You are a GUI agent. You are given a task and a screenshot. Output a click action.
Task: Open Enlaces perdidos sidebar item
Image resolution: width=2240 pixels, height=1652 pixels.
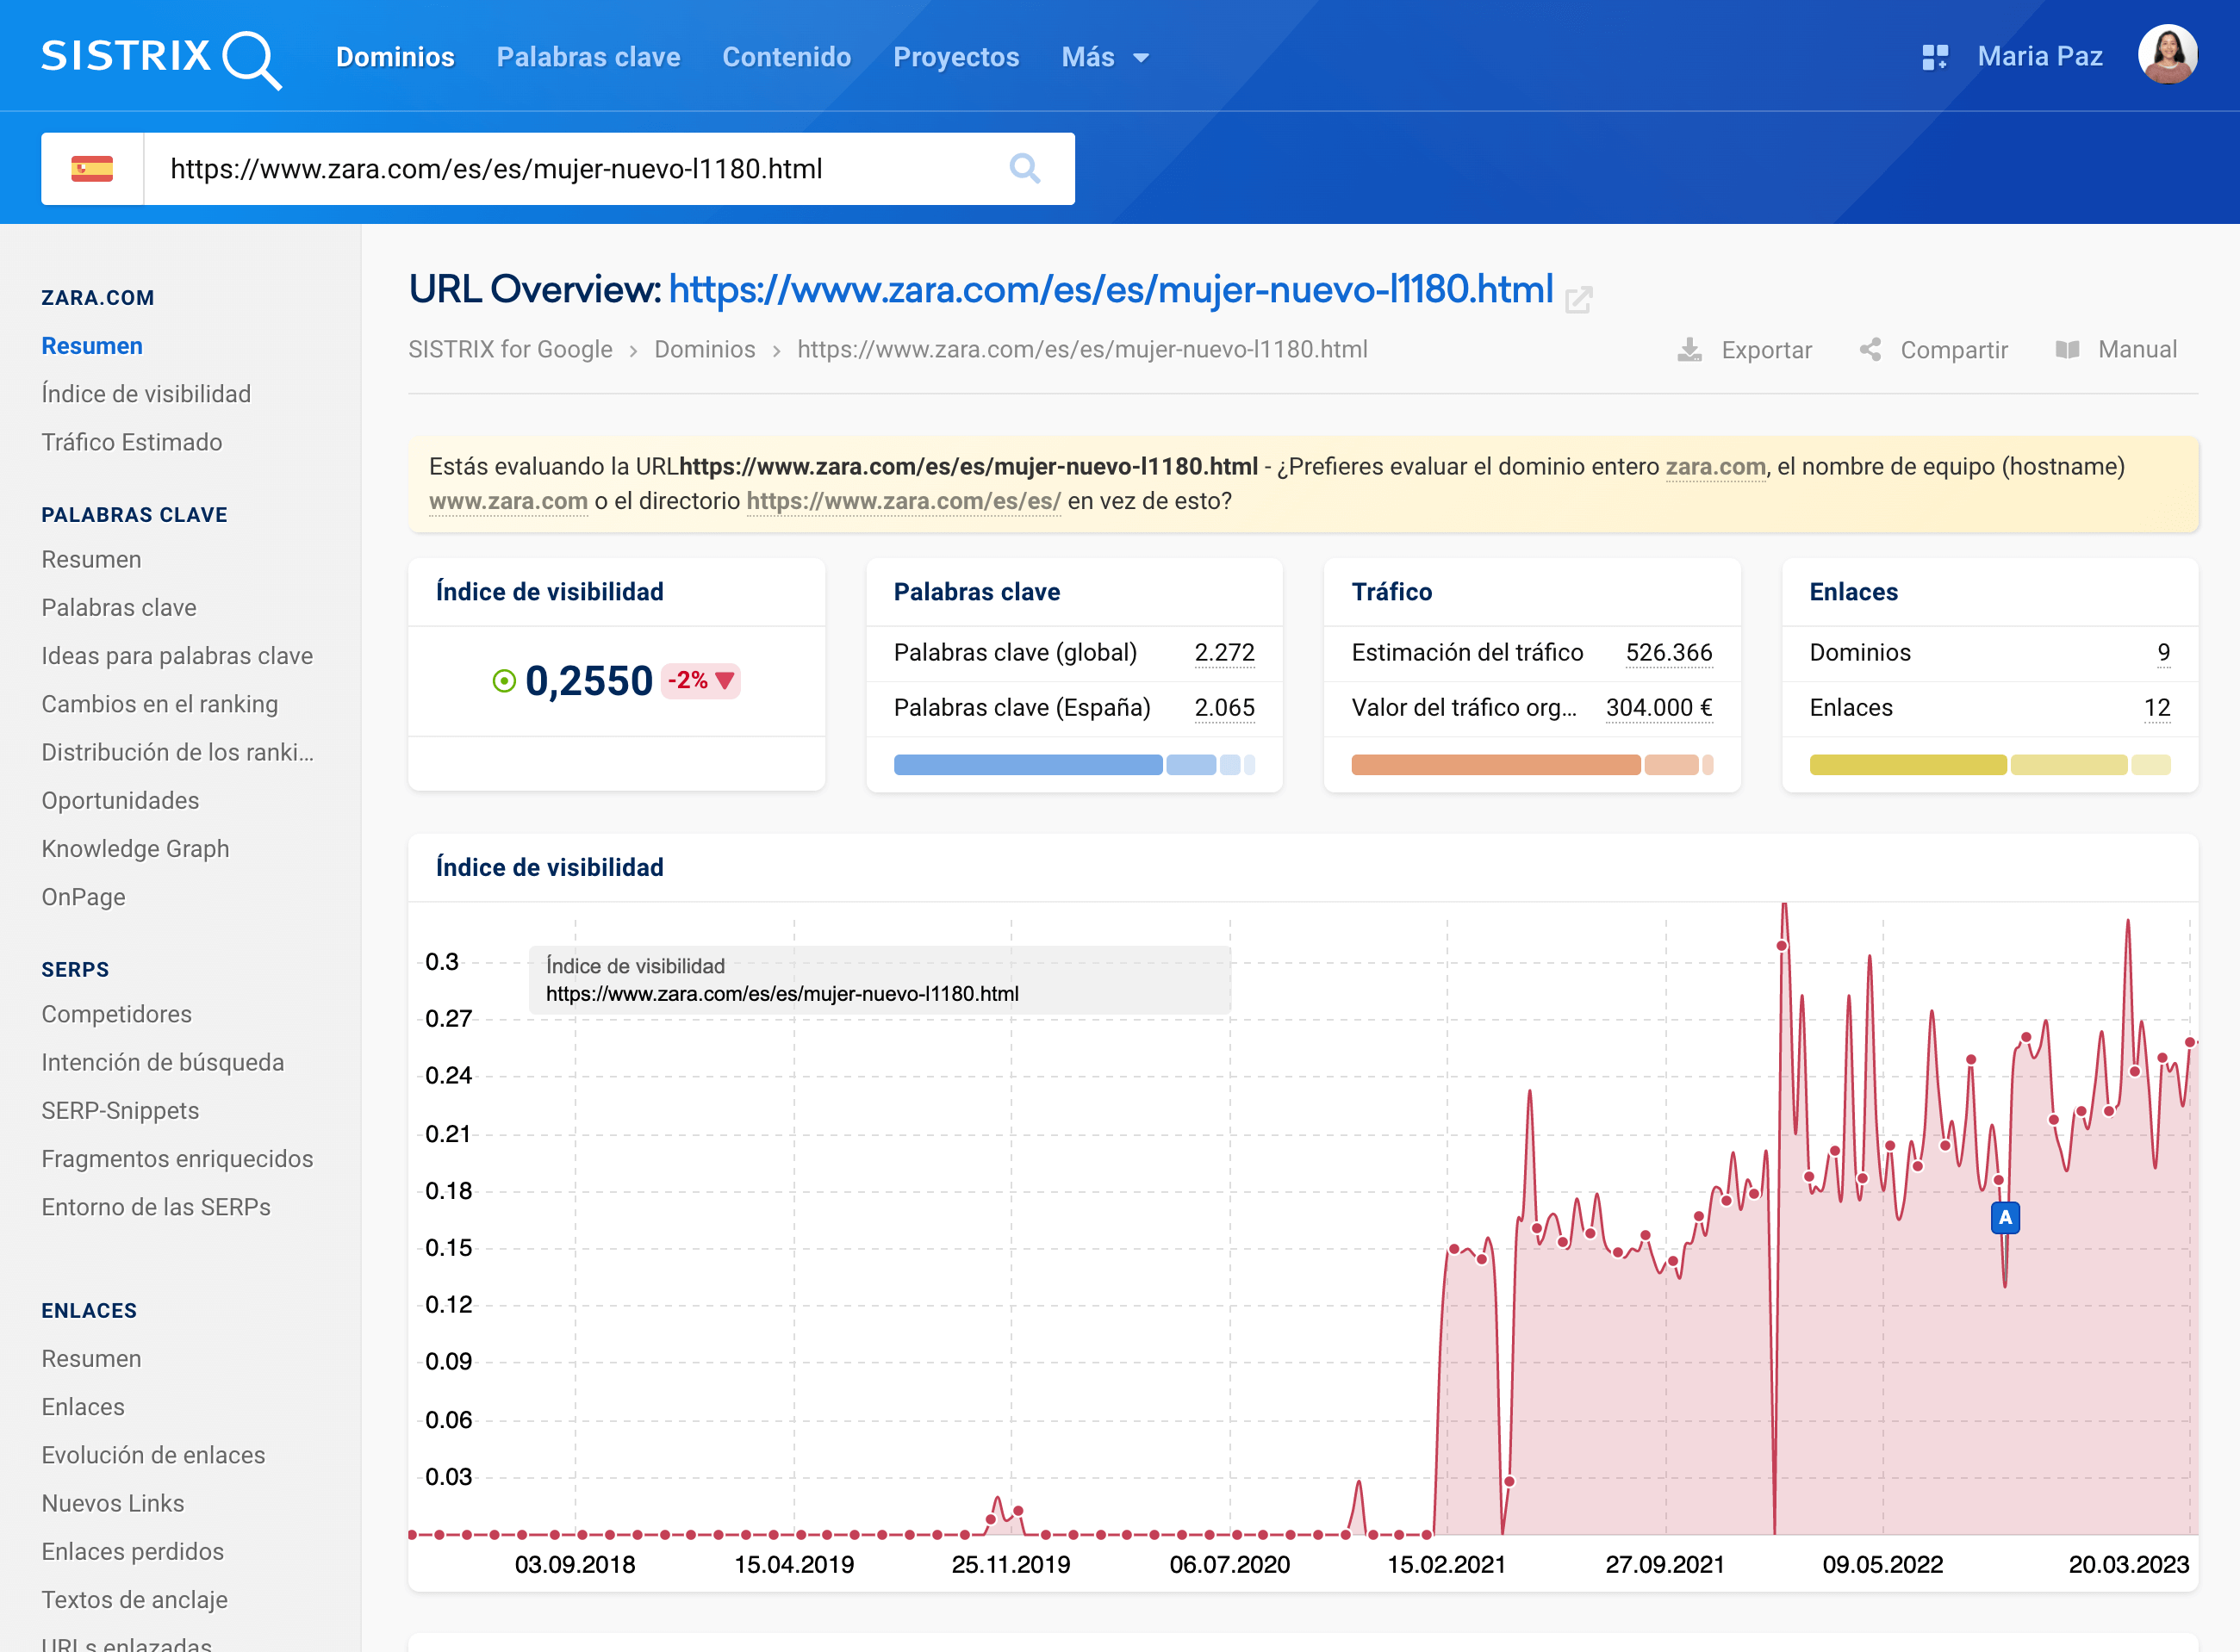pyautogui.click(x=132, y=1551)
